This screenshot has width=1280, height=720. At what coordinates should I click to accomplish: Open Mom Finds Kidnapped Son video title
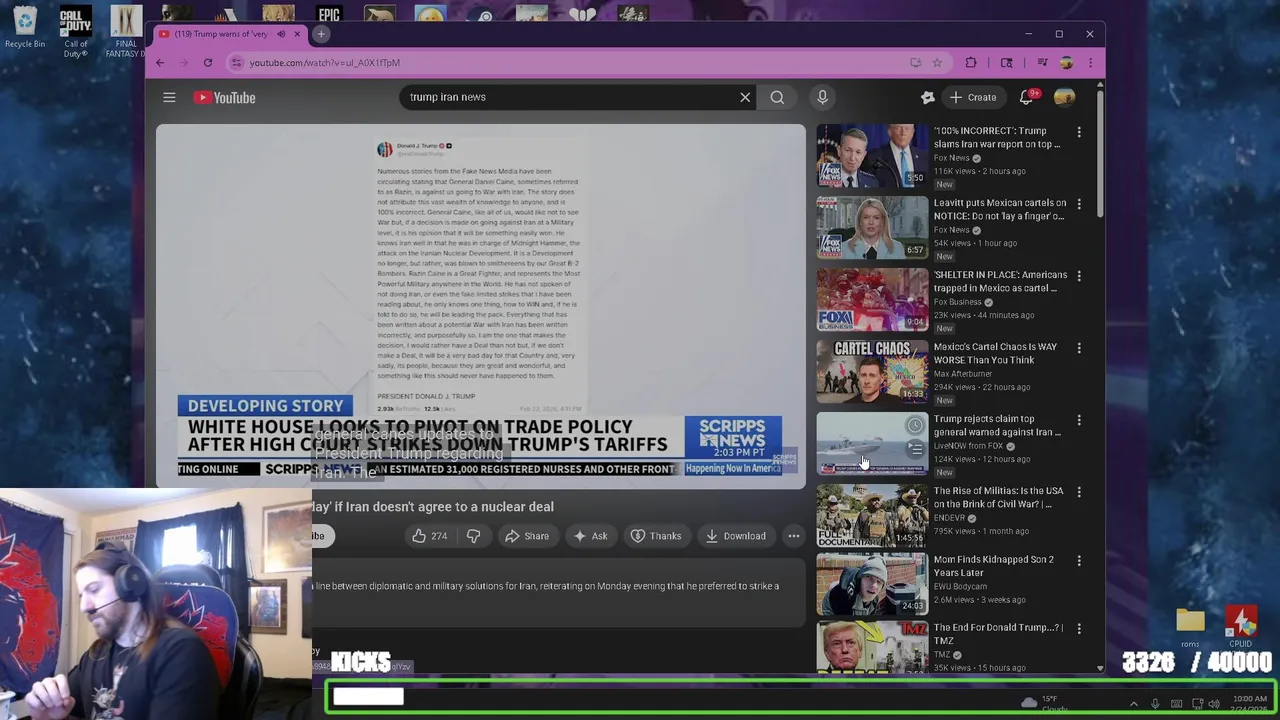(994, 566)
